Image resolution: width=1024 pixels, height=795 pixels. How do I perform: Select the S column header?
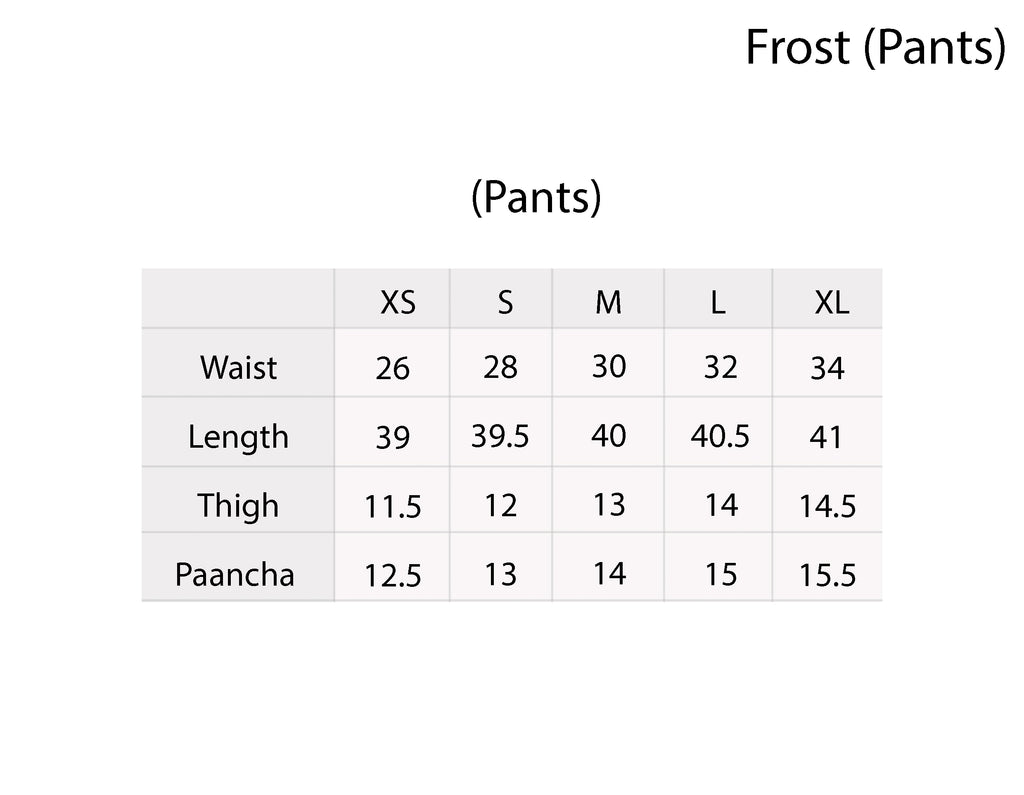click(x=505, y=302)
